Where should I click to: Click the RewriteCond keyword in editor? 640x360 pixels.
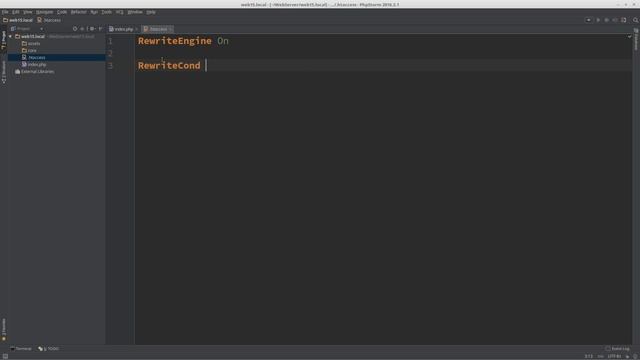pos(169,65)
